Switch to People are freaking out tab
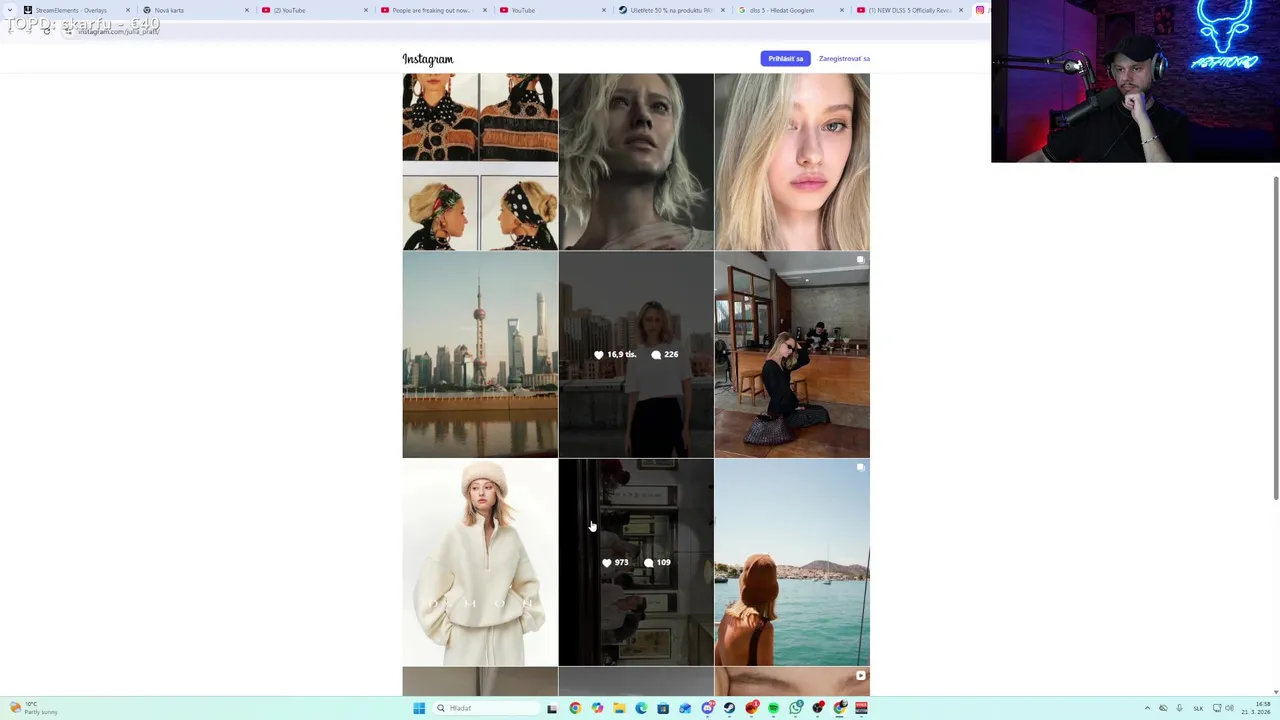This screenshot has width=1280, height=720. 432,10
